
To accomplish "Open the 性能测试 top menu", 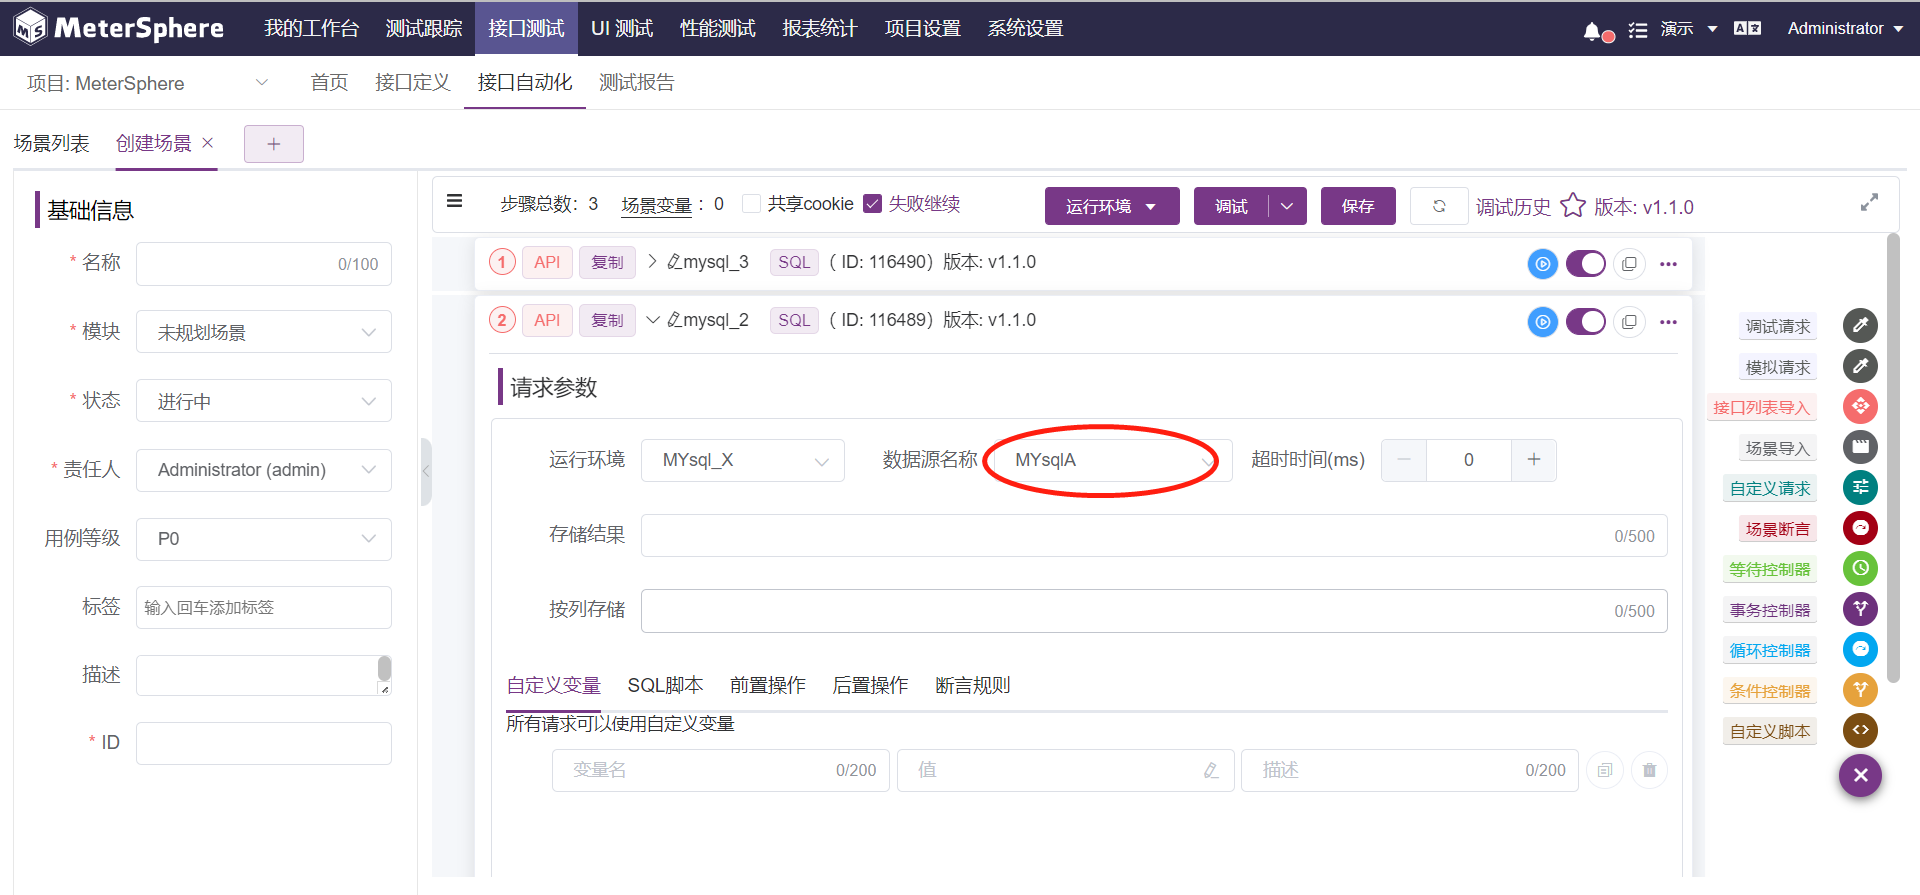I will tap(718, 29).
